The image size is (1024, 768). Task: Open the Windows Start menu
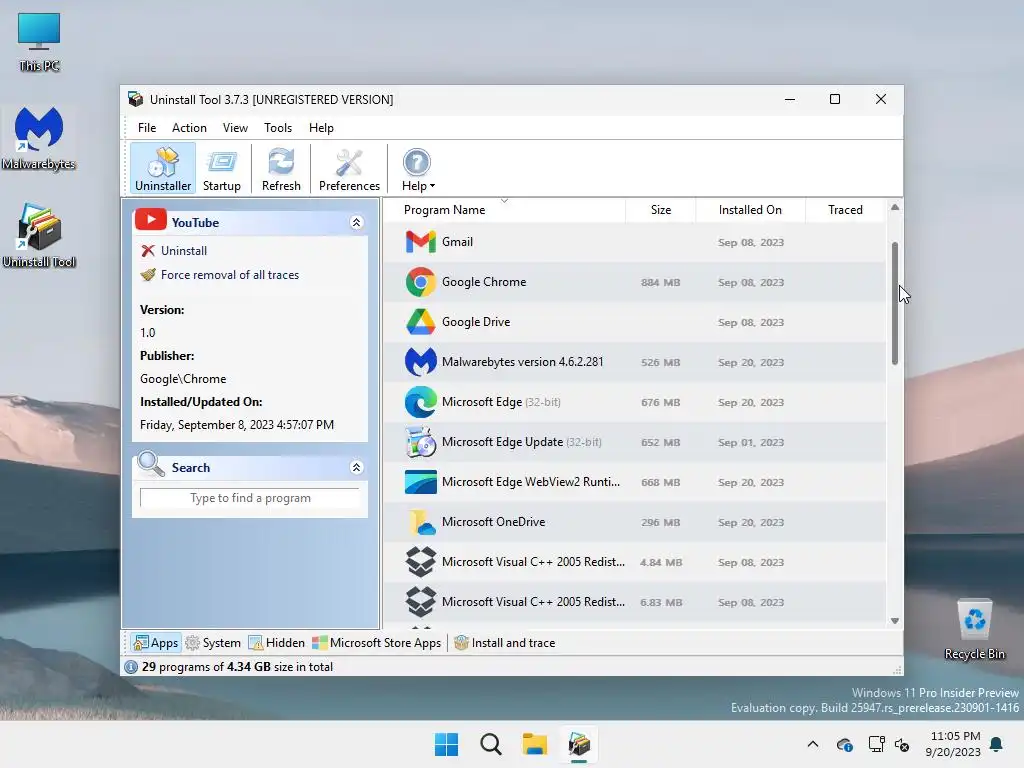[x=447, y=744]
